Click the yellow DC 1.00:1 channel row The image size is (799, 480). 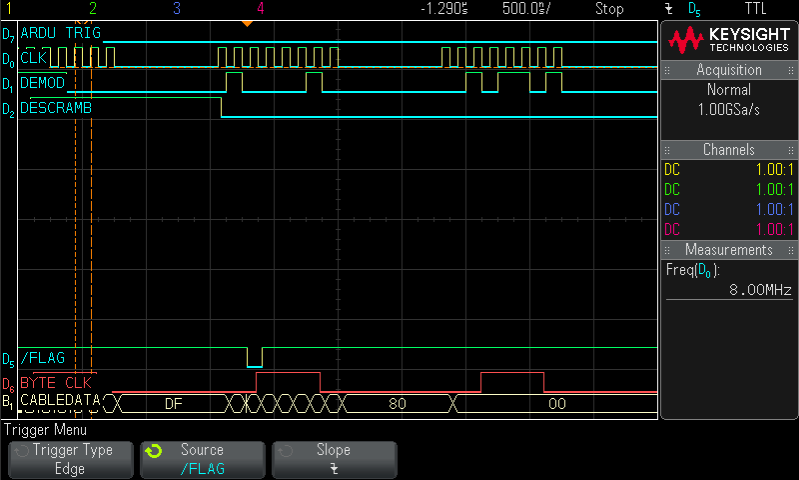[729, 170]
